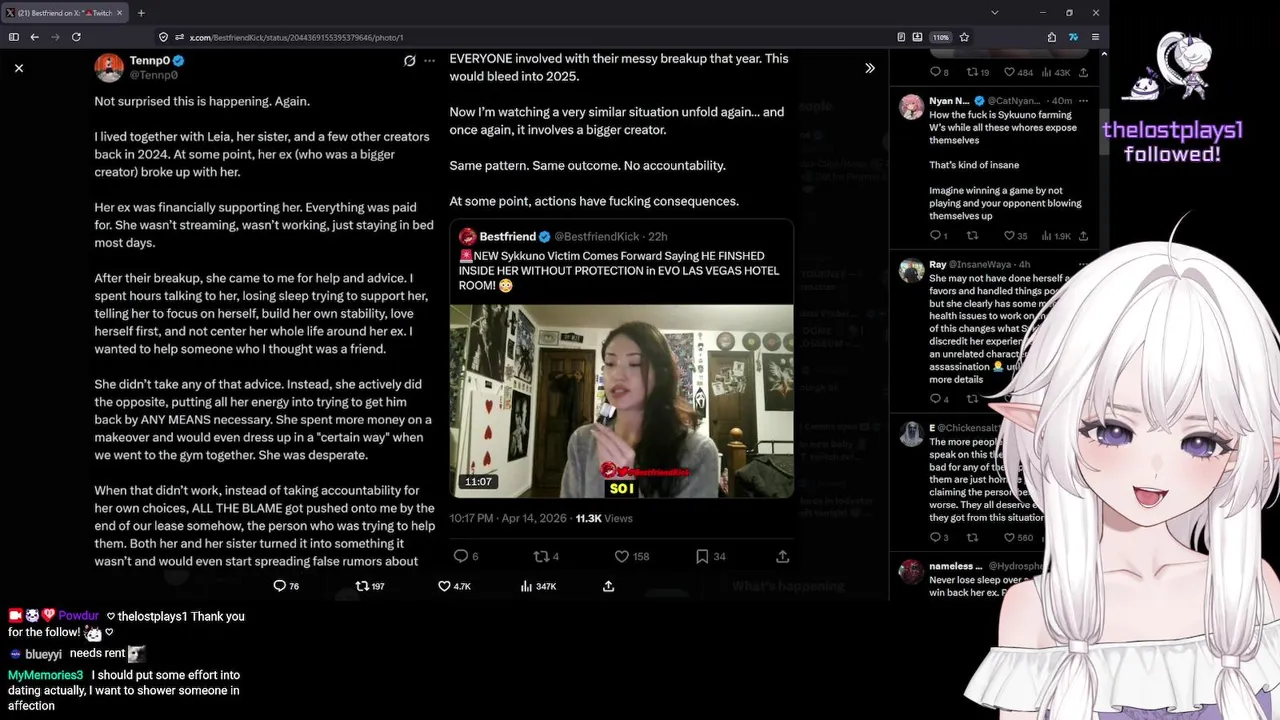Reply to Tenp0's post with 76 replies

(x=286, y=586)
